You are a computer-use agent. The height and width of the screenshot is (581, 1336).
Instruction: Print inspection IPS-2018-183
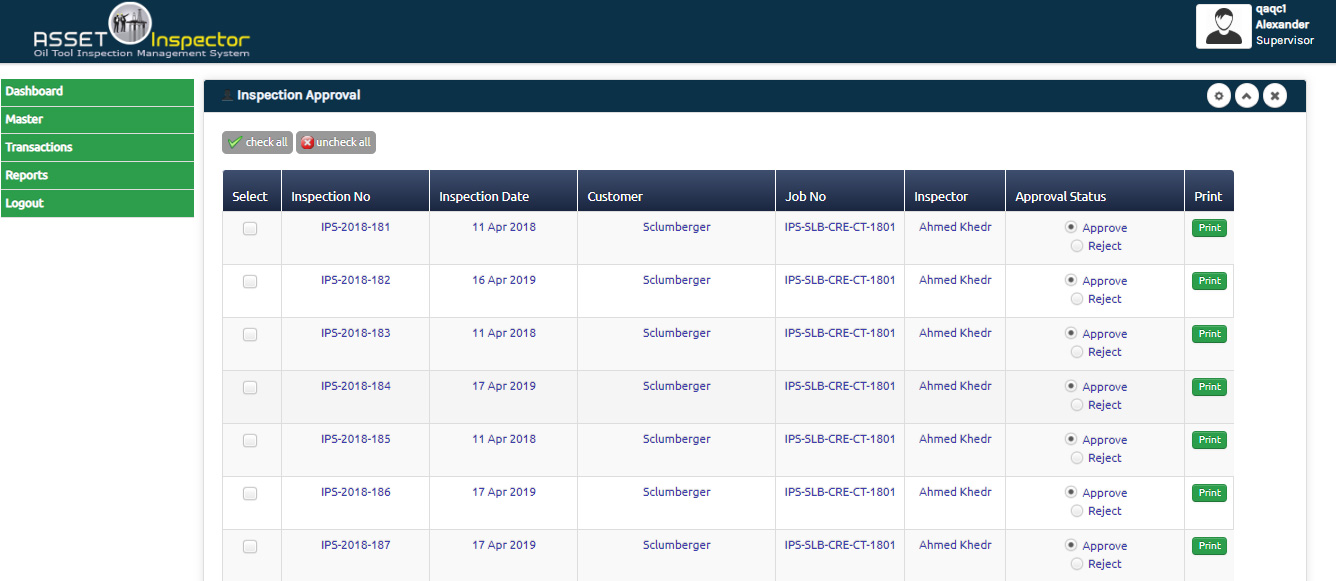coord(1210,334)
